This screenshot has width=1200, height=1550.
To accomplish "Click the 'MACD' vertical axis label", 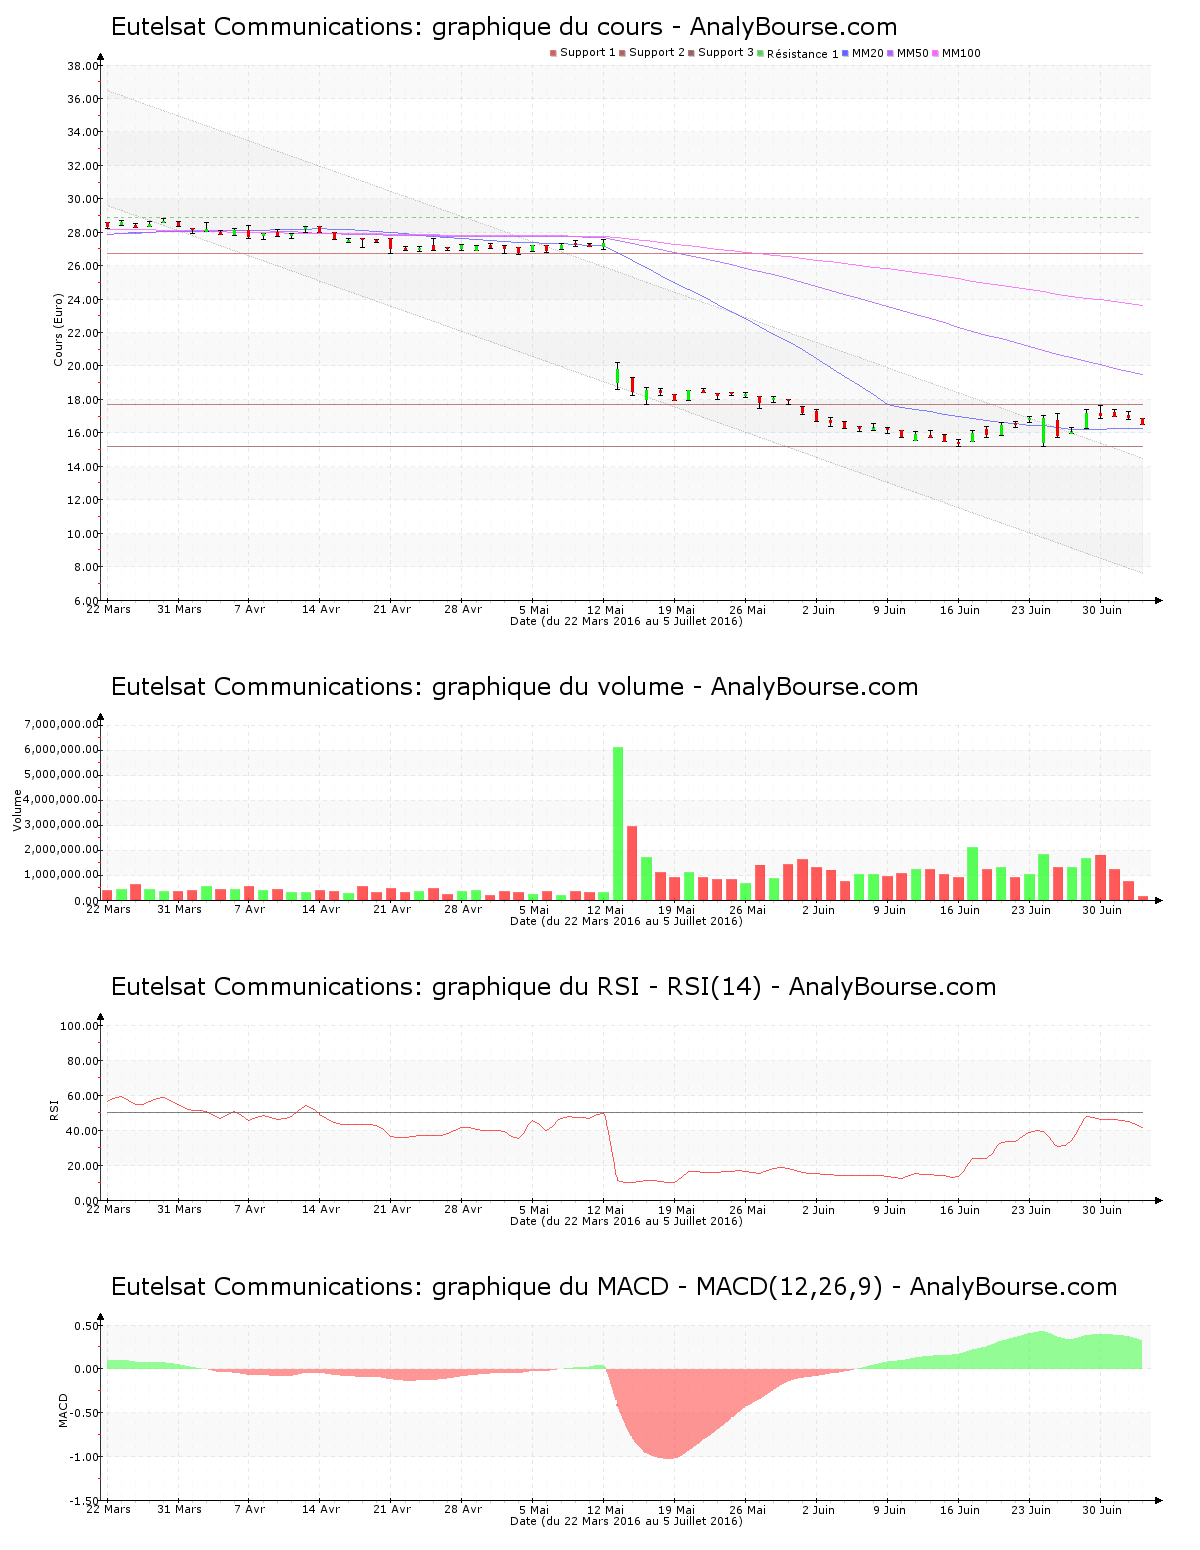I will coord(63,1410).
